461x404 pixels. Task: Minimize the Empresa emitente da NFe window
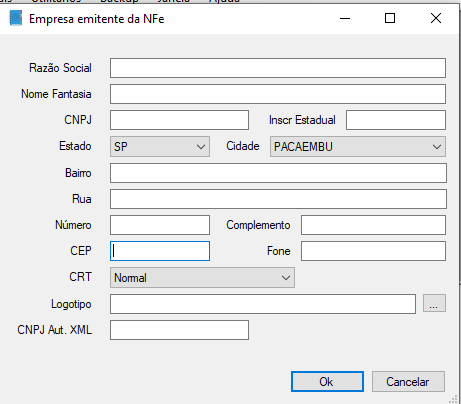[x=345, y=18]
